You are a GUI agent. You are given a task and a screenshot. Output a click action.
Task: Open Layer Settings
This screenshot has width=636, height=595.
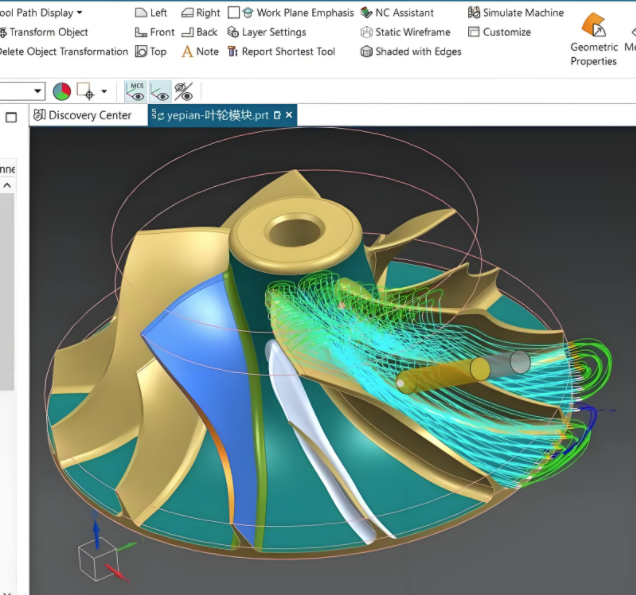click(267, 32)
